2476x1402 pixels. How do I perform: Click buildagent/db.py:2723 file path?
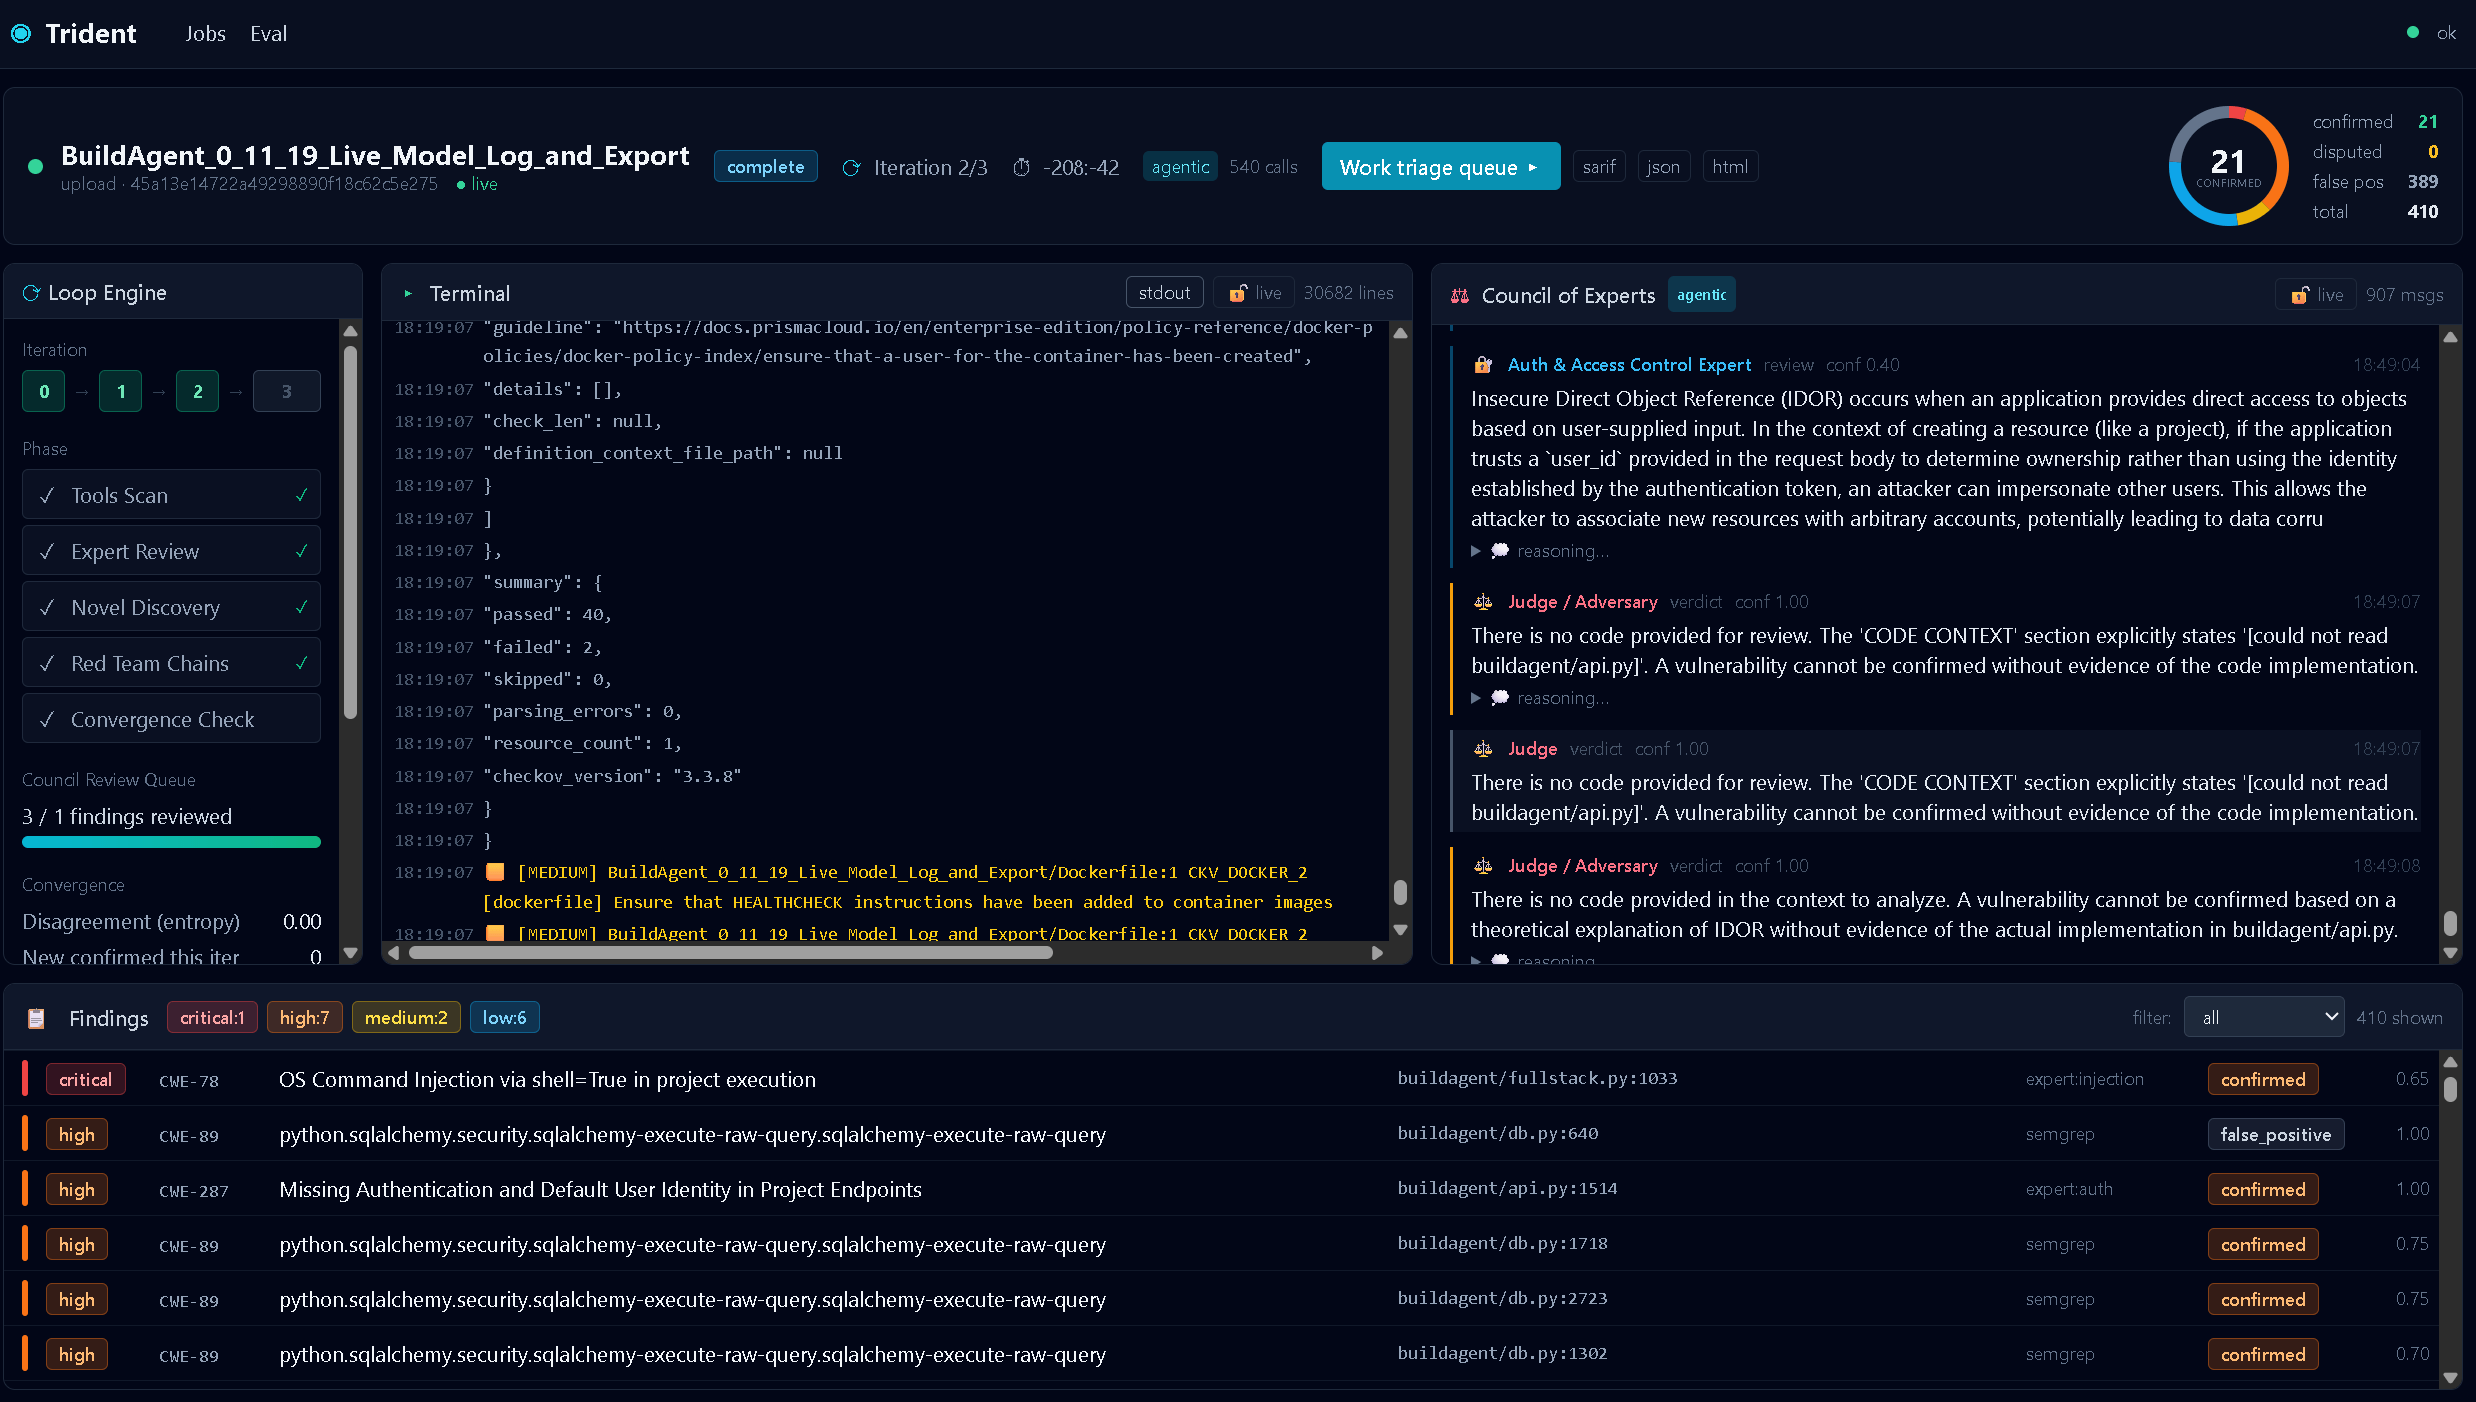pos(1502,1298)
